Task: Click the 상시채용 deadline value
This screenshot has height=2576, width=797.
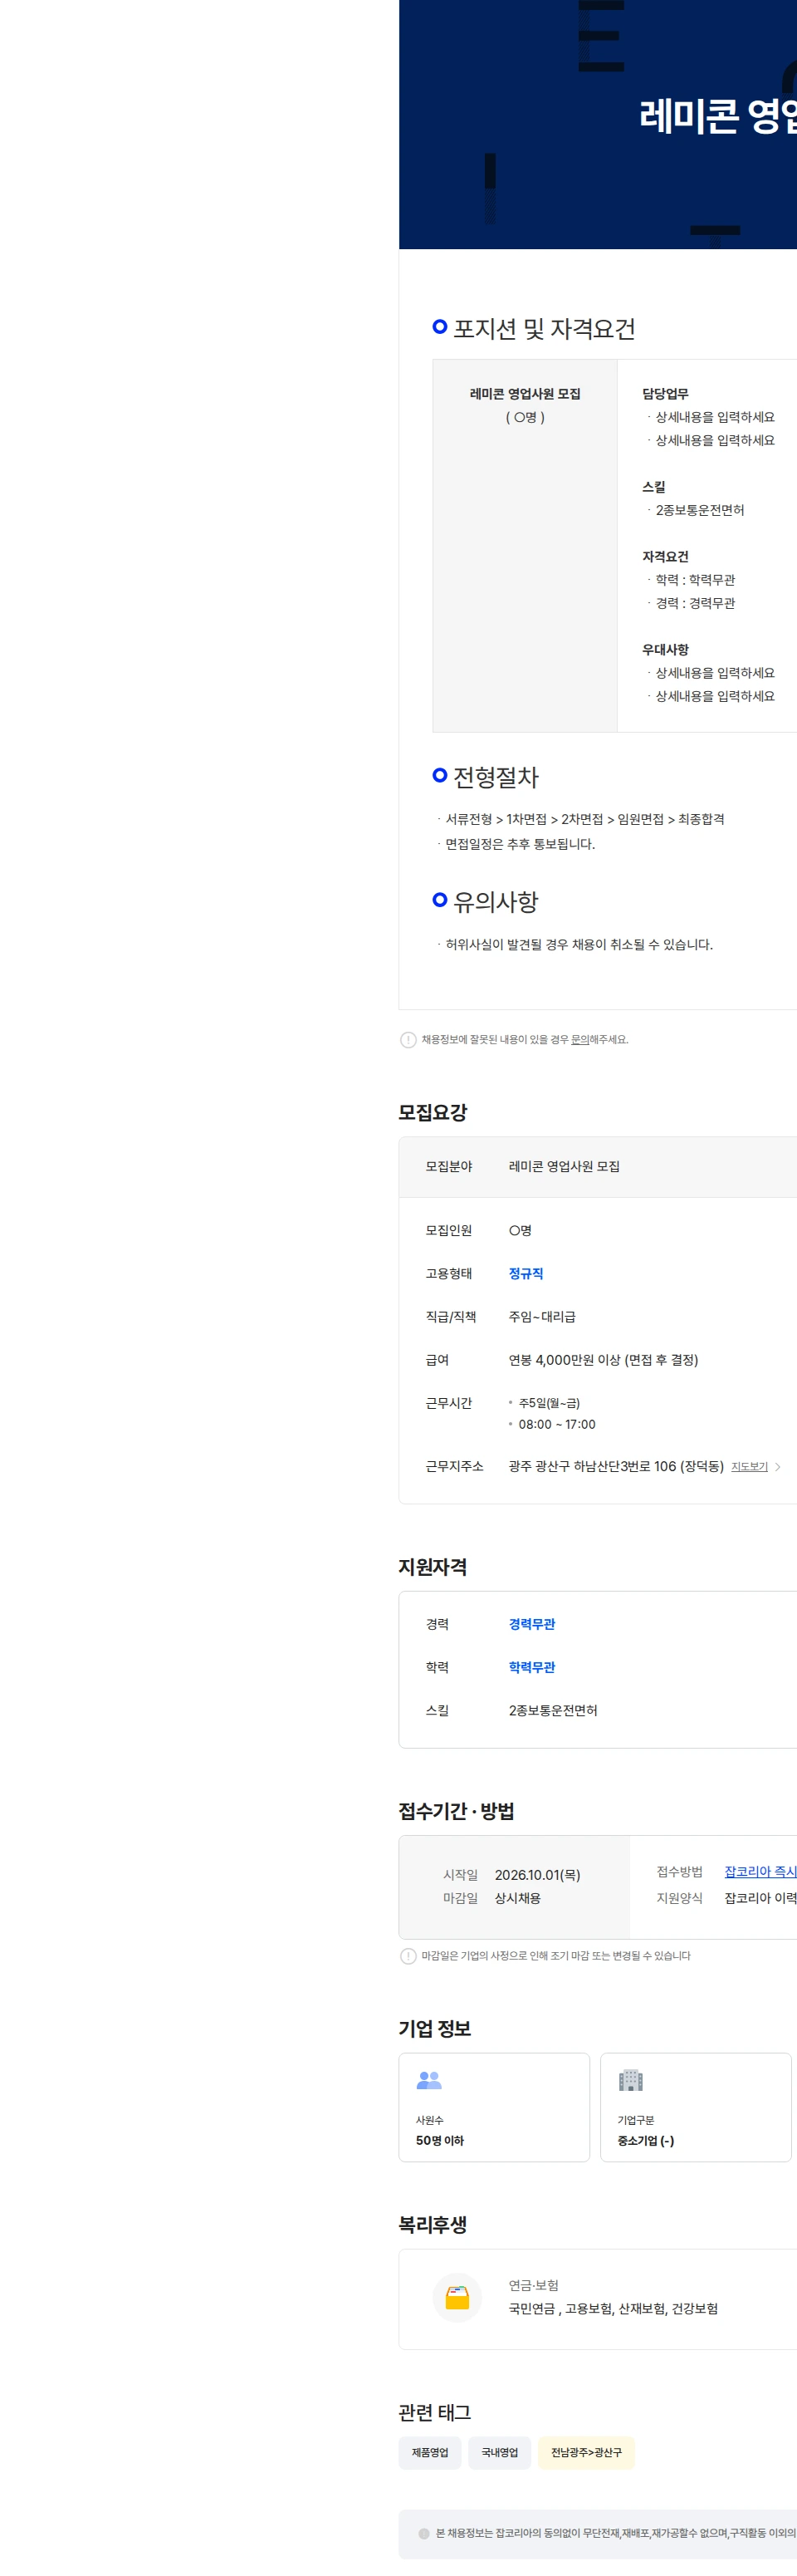Action: (518, 1898)
